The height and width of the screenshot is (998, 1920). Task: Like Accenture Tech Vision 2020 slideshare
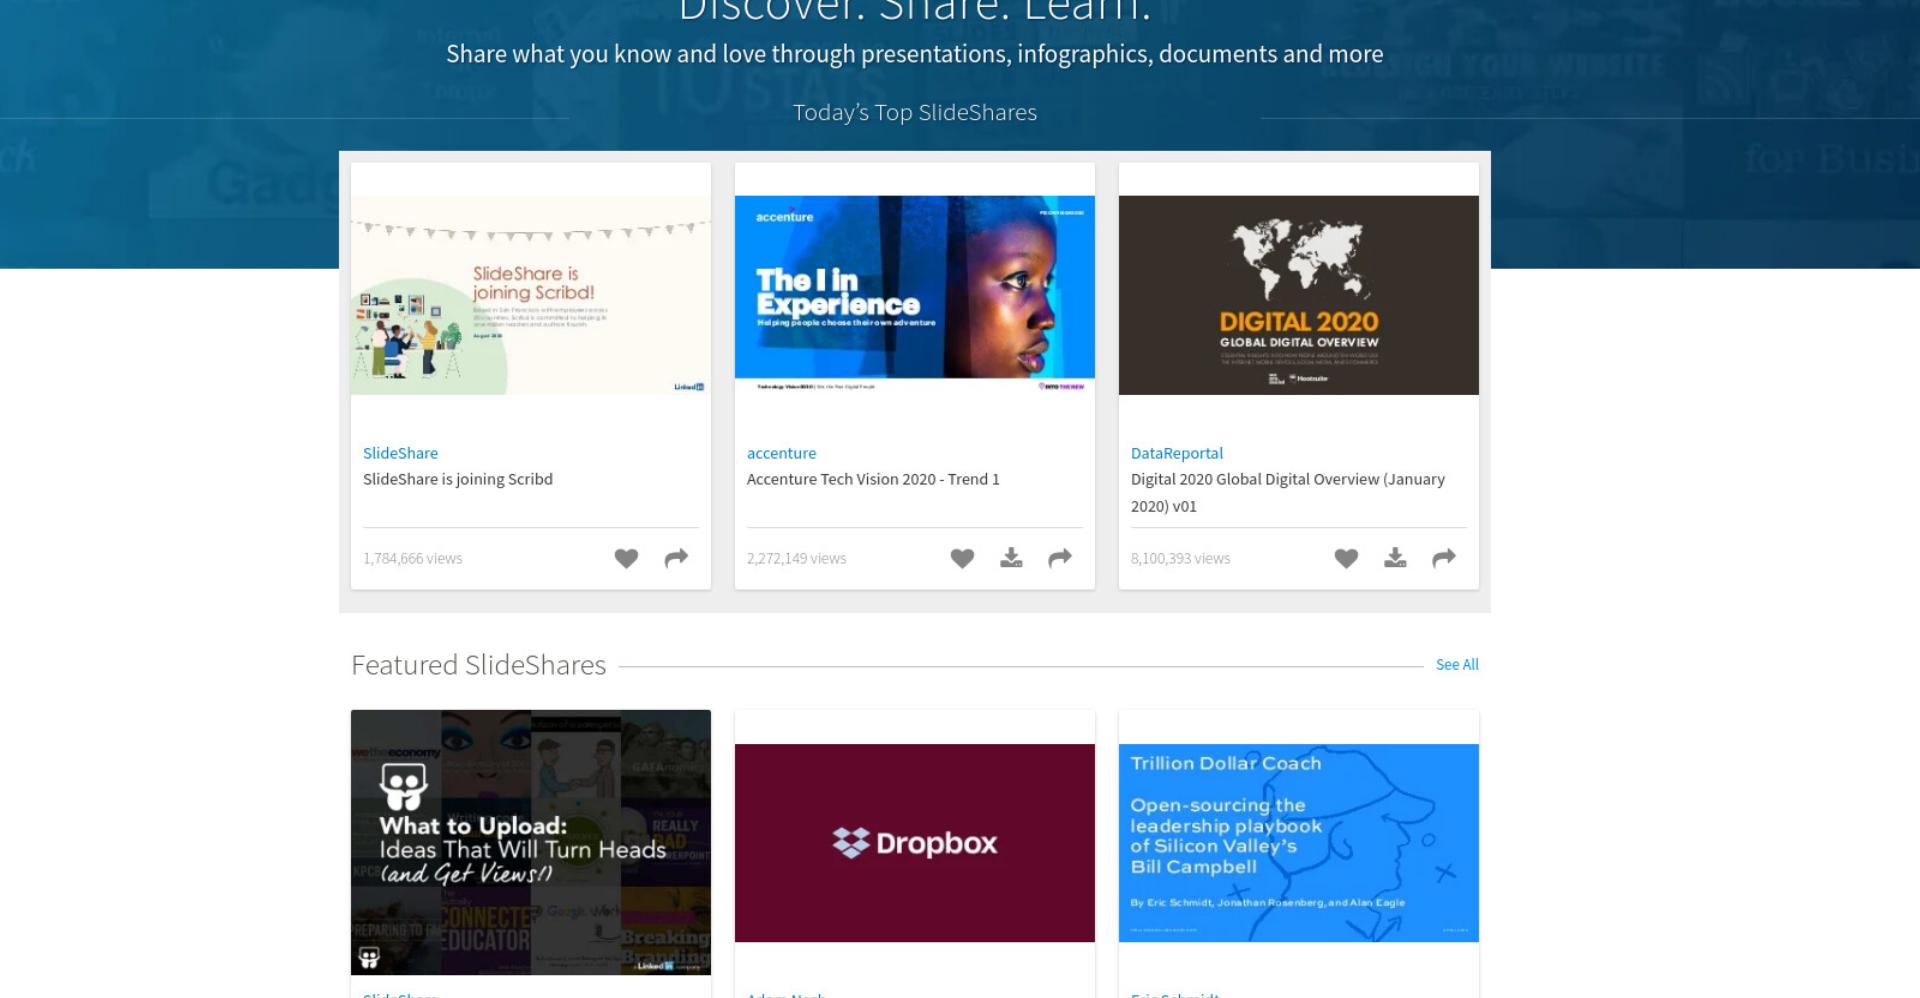point(962,558)
